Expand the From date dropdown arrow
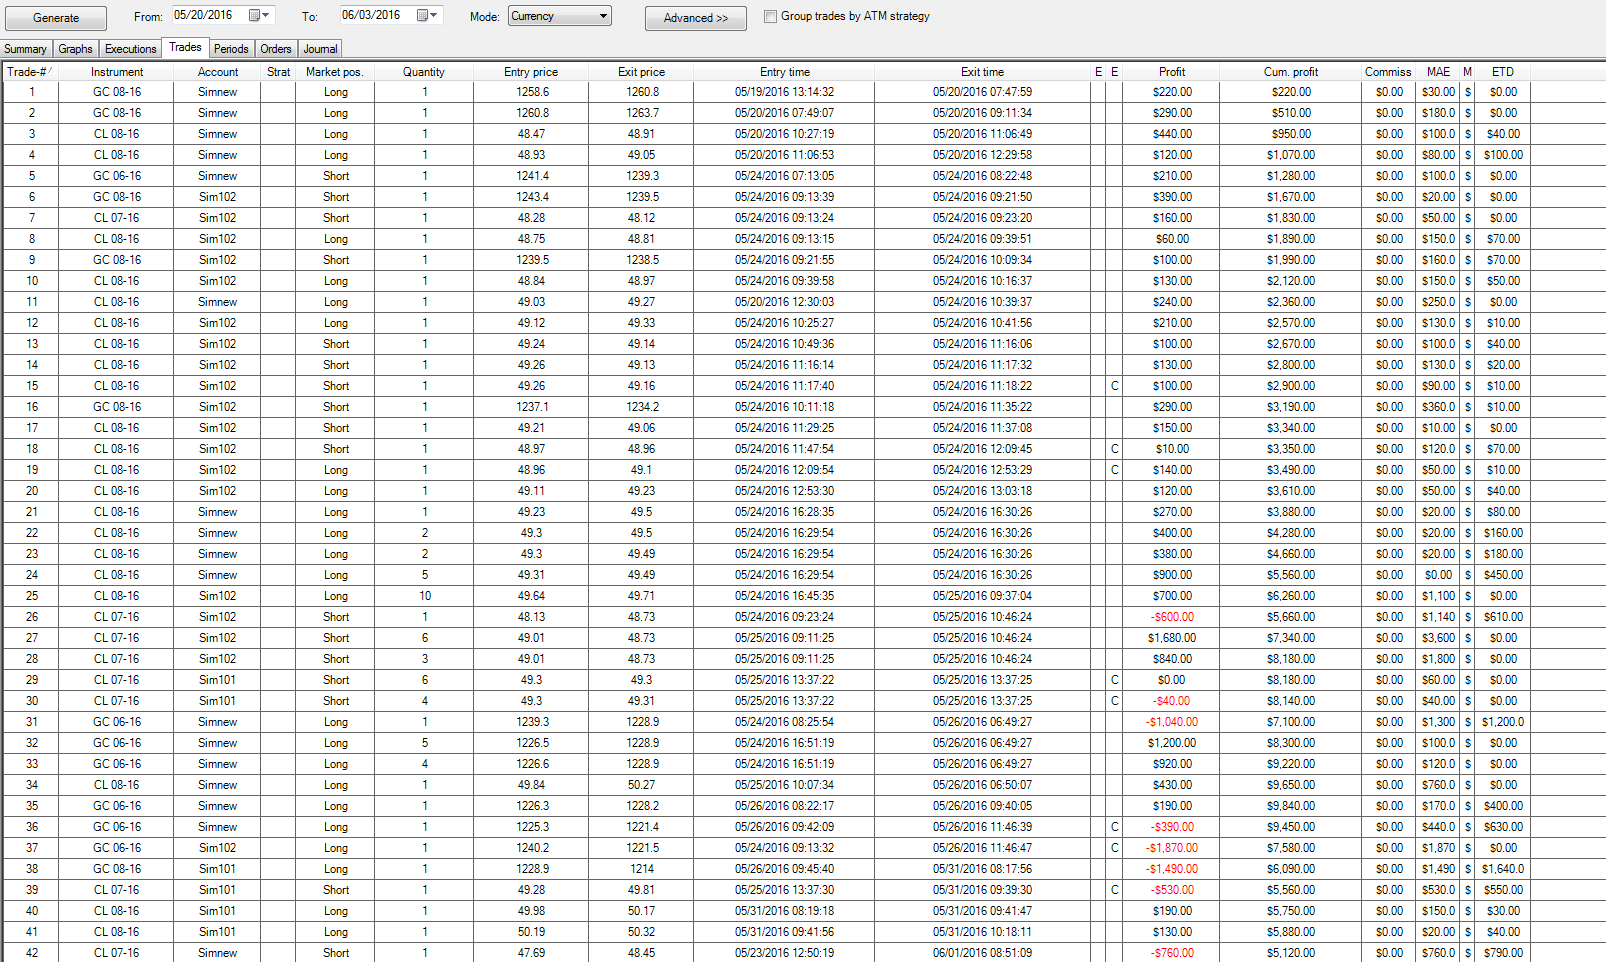Screen dimensions: 1606x962 pyautogui.click(x=266, y=15)
